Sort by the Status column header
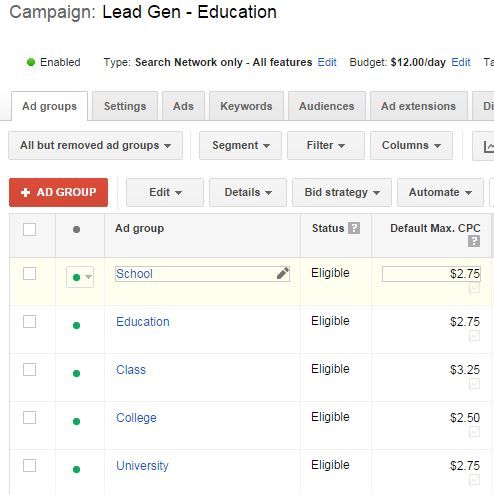The height and width of the screenshot is (495, 494). (x=328, y=228)
